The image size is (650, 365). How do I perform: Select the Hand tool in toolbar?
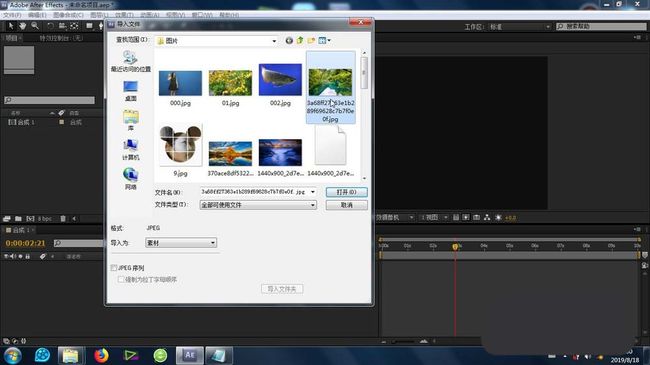[23, 26]
